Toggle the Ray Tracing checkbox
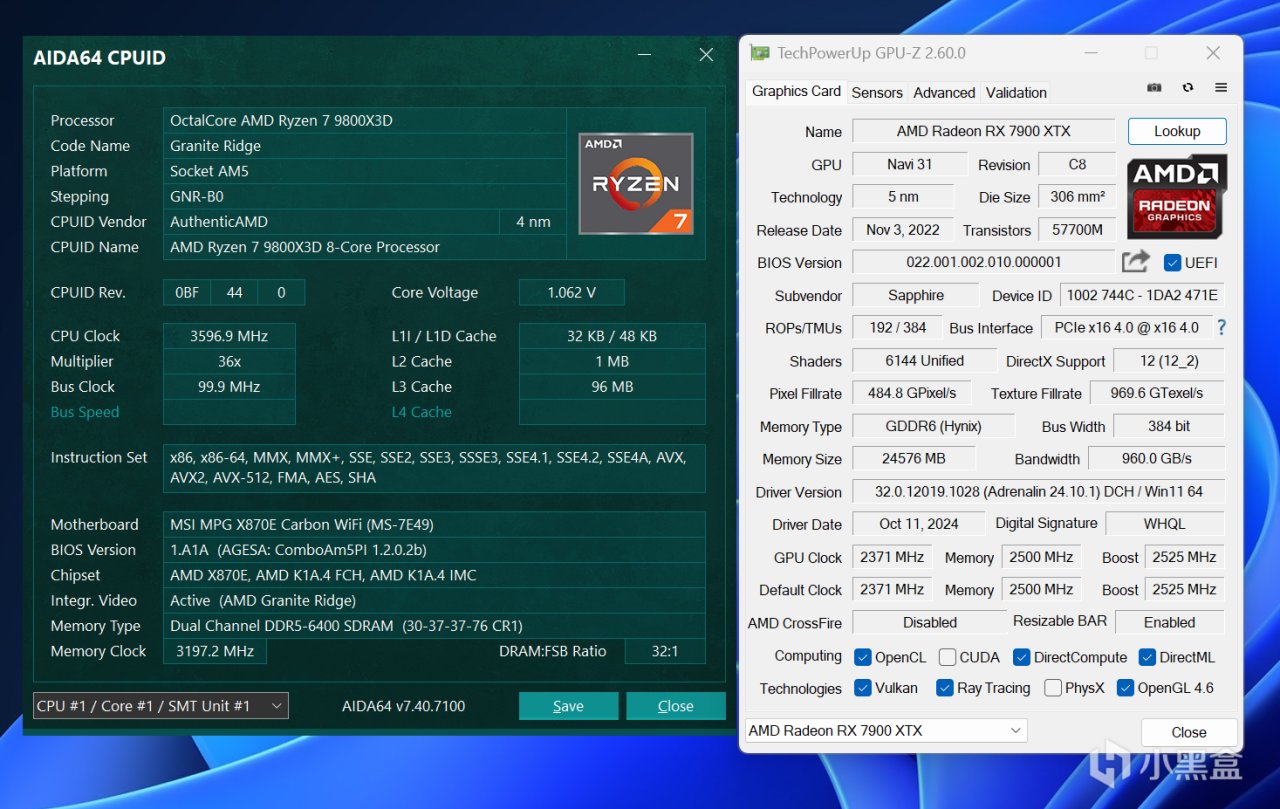 coord(944,688)
